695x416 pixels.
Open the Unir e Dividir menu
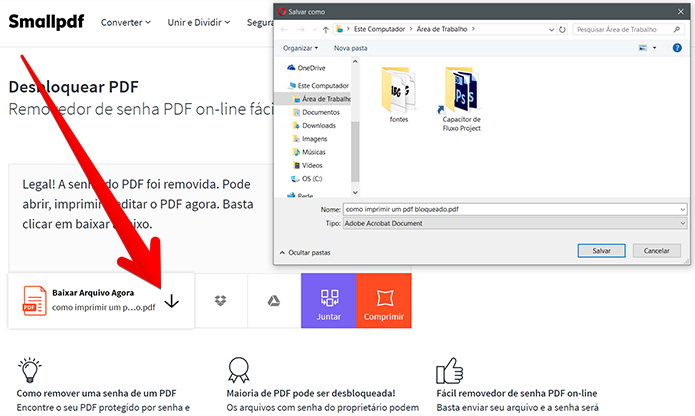click(x=199, y=23)
